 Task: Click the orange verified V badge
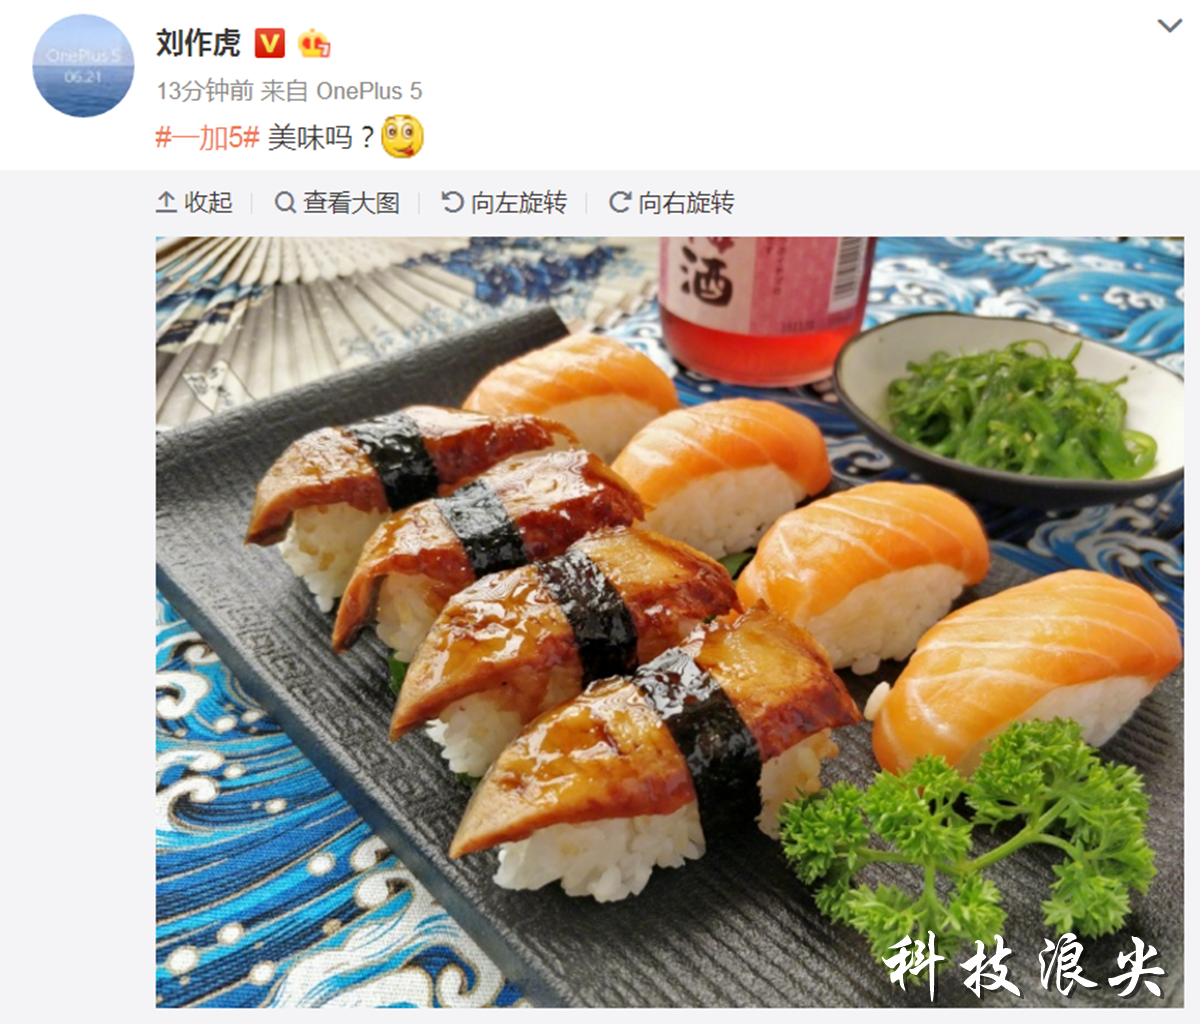click(x=270, y=43)
